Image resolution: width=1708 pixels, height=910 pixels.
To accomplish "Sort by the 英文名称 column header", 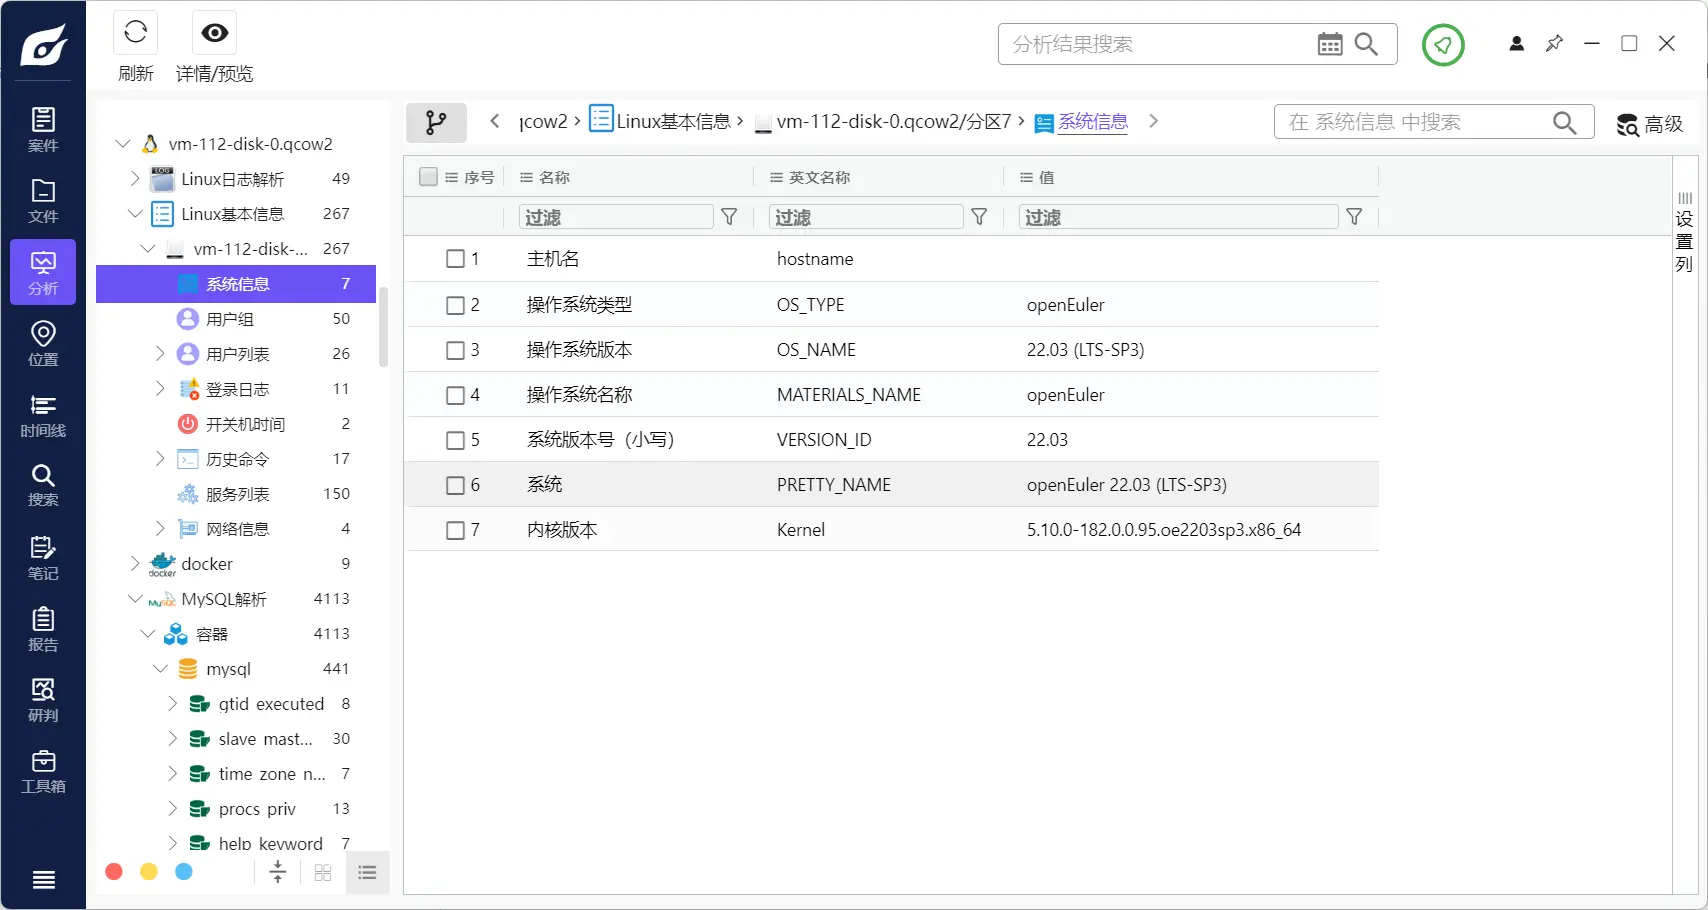I will (819, 177).
